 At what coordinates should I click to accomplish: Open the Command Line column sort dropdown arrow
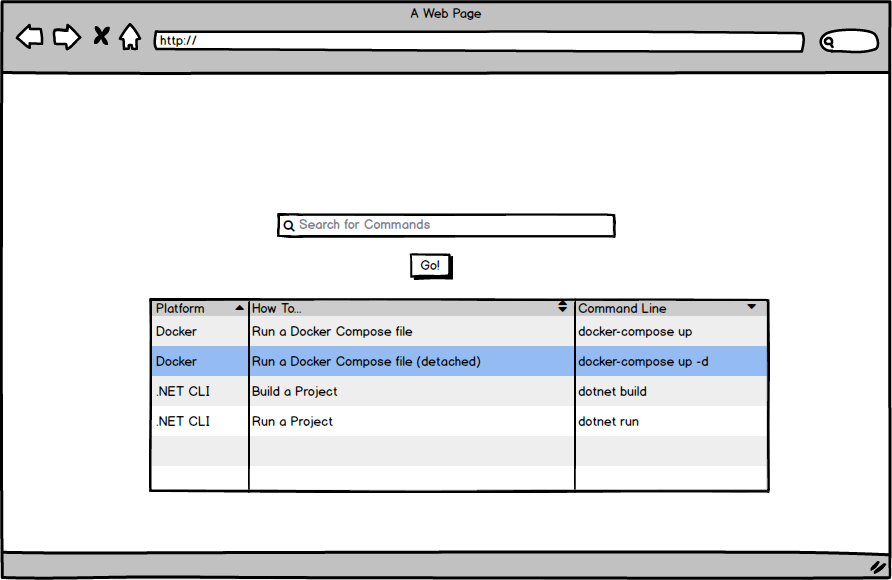[751, 308]
